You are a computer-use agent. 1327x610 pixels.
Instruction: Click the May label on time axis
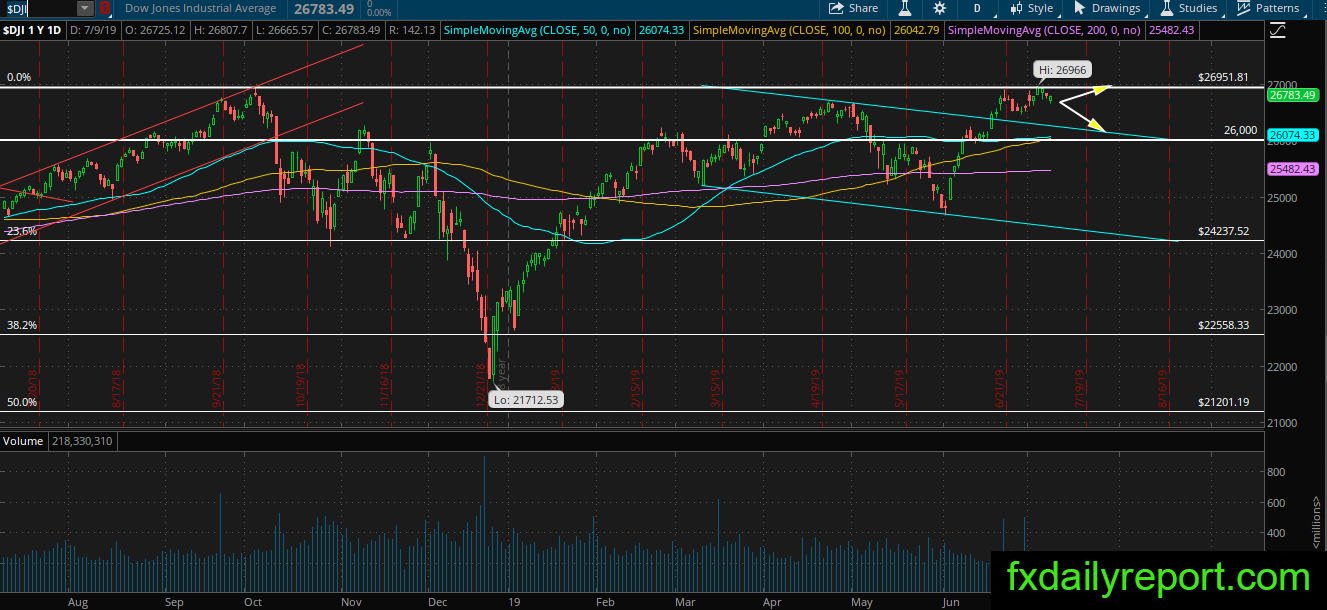tap(860, 602)
